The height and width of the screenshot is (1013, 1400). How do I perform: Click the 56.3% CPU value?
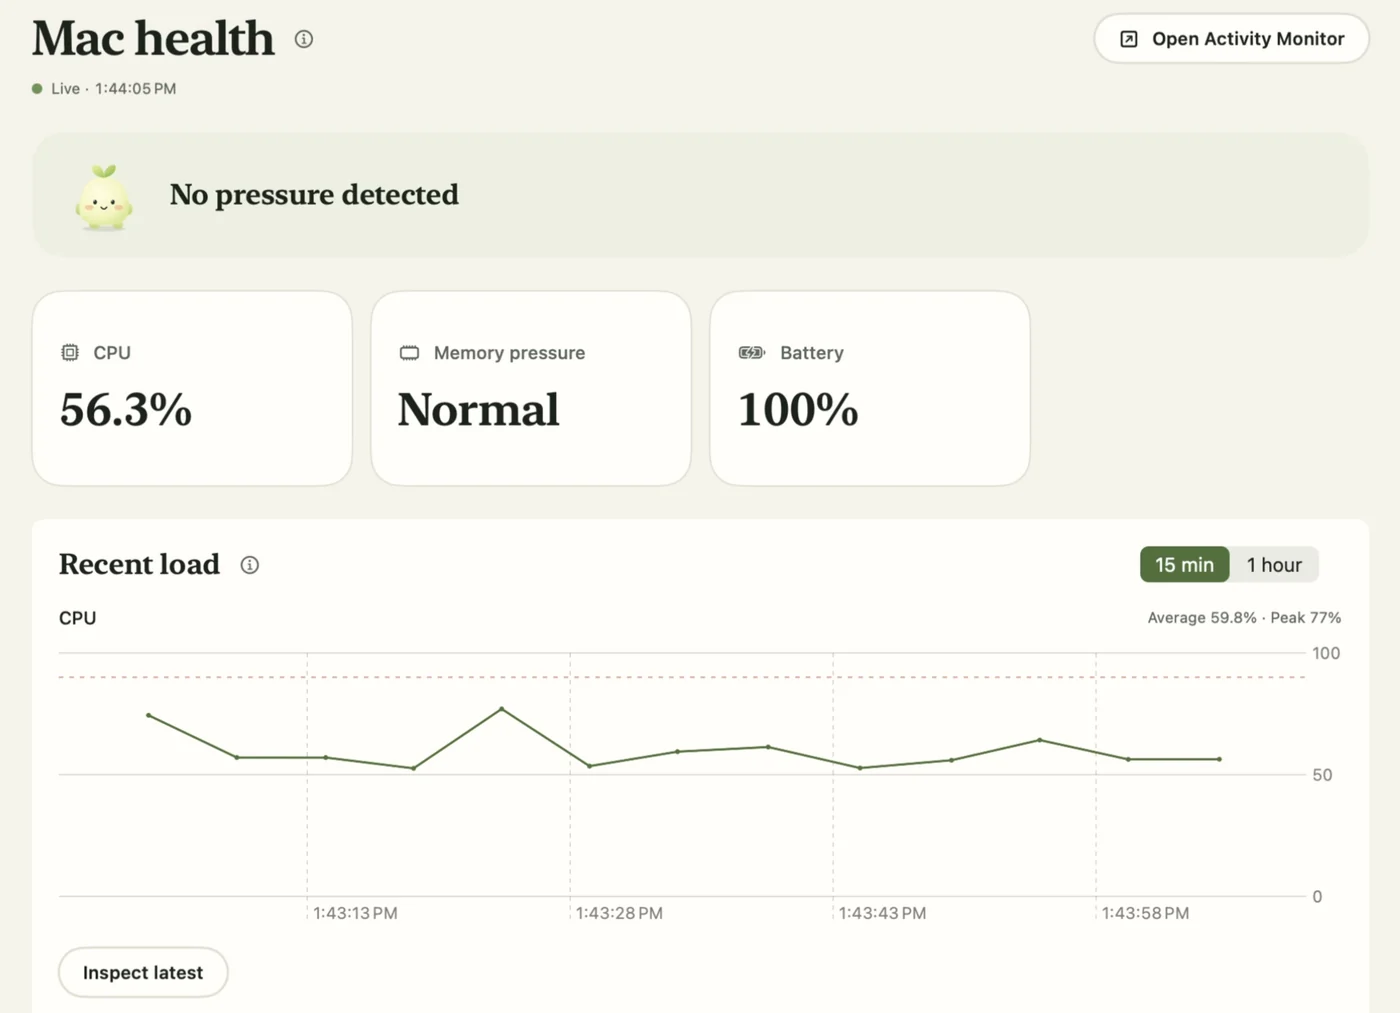[126, 410]
